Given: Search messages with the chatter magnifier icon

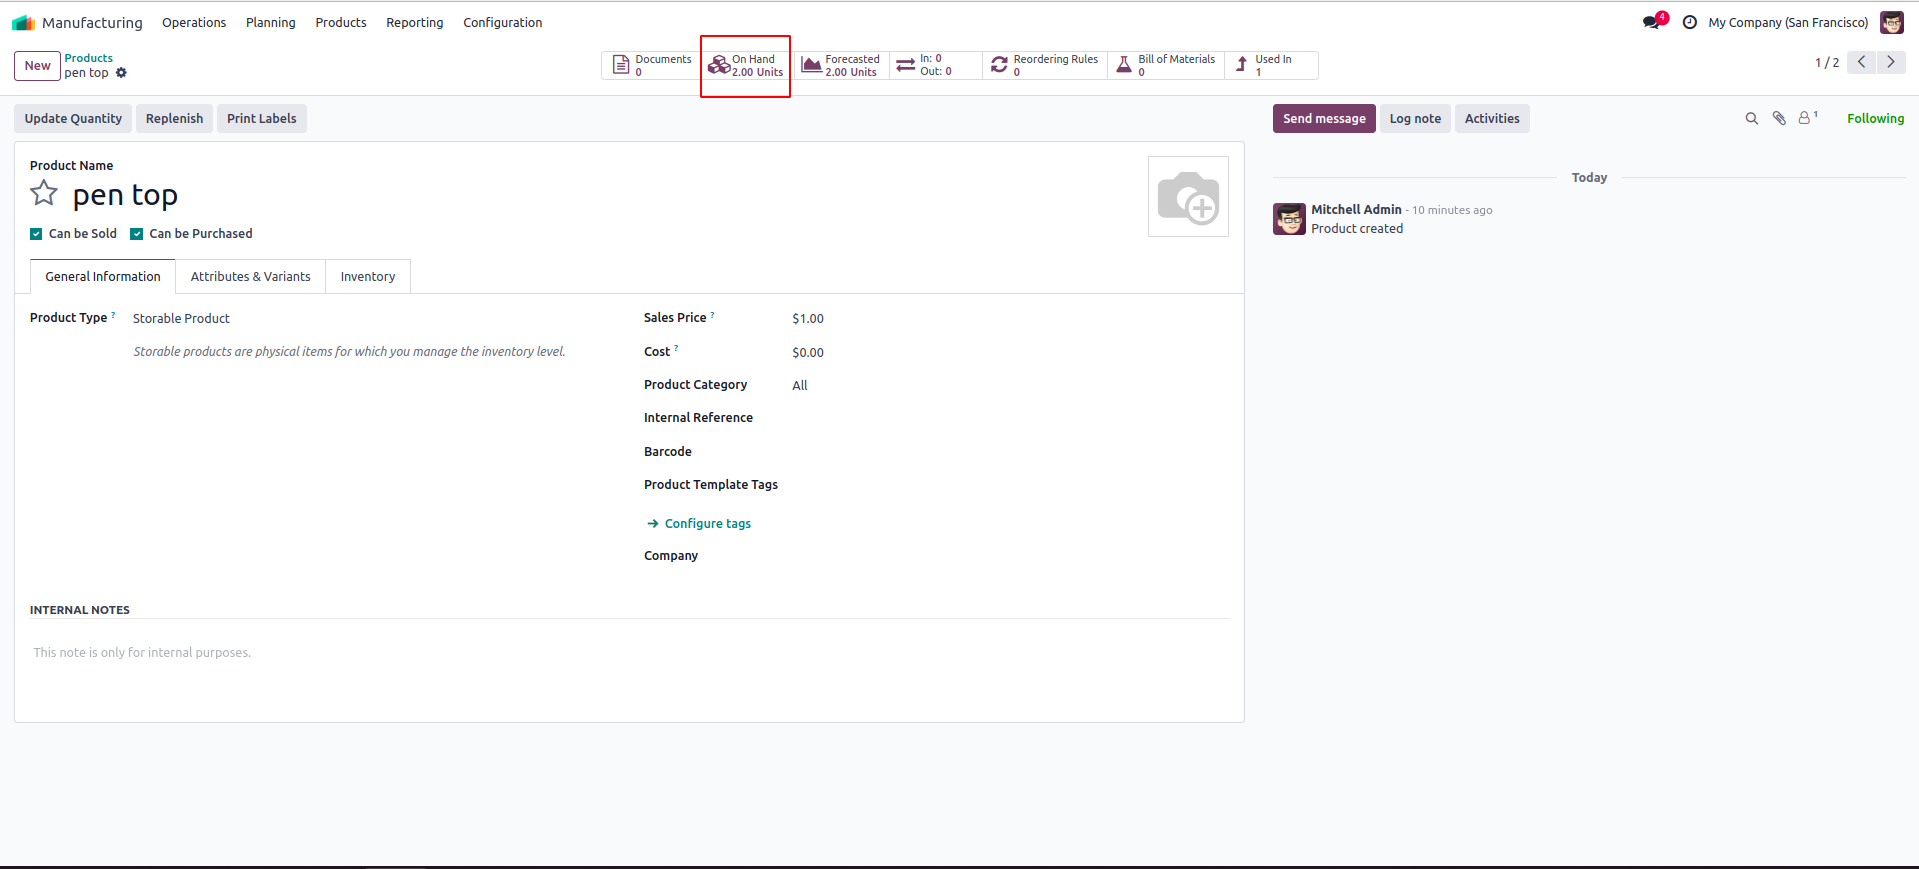Looking at the screenshot, I should (1751, 118).
